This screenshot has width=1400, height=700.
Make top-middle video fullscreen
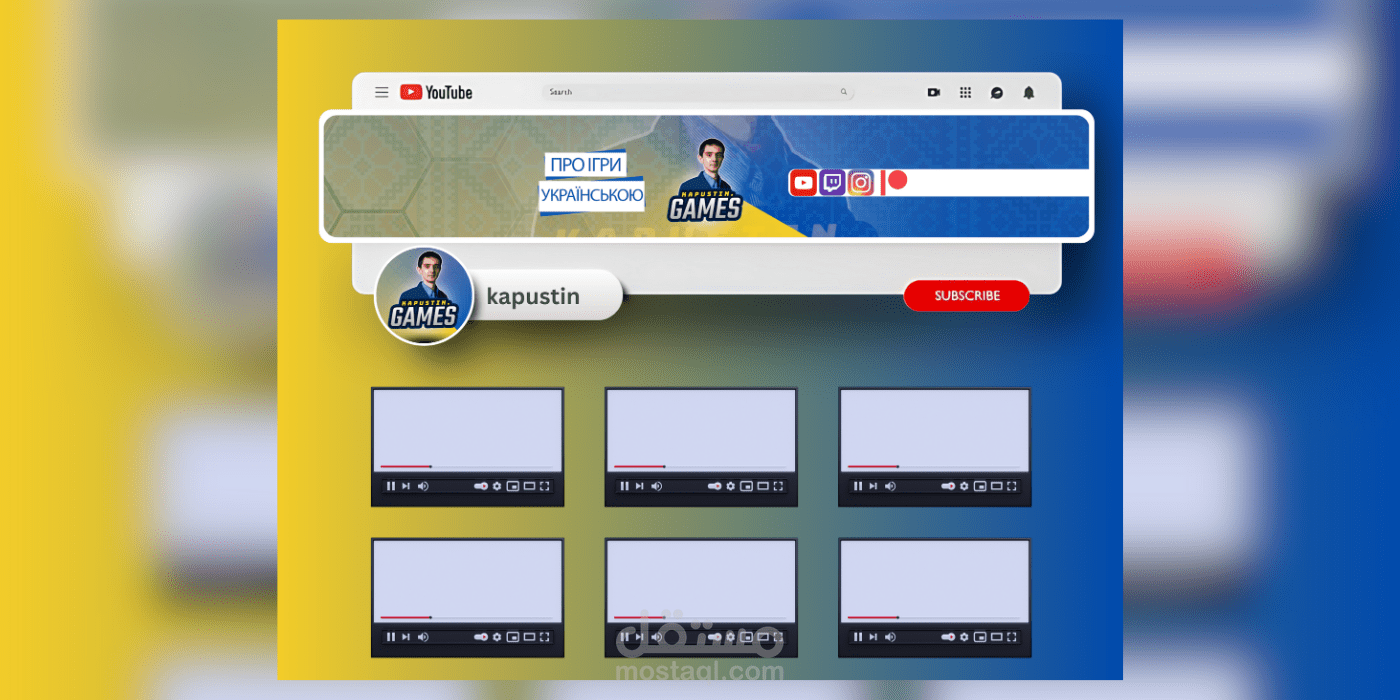pyautogui.click(x=779, y=486)
